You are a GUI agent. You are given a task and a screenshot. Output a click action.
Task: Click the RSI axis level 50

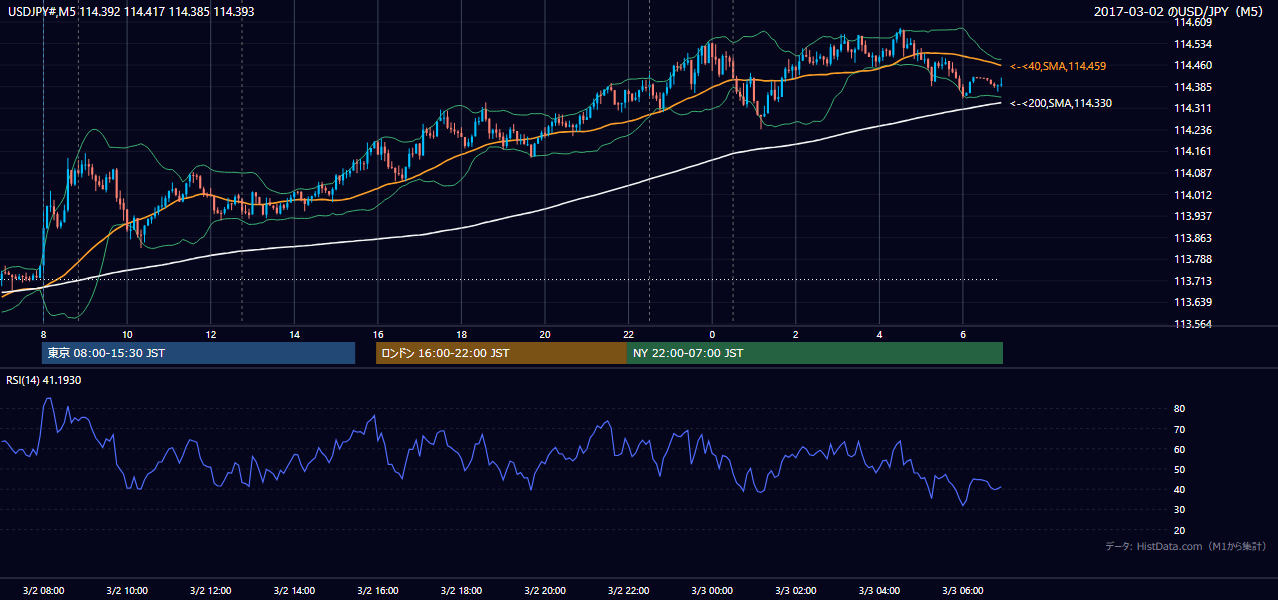click(x=1180, y=469)
